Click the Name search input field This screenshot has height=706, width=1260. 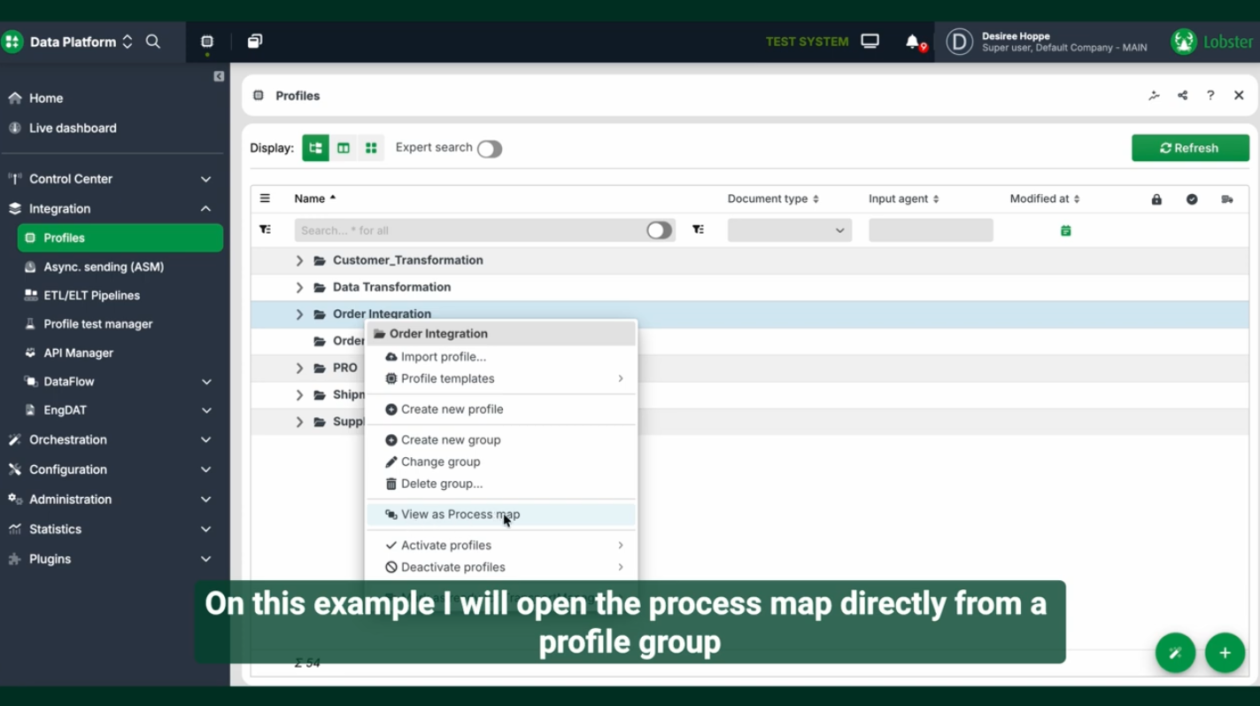point(470,231)
